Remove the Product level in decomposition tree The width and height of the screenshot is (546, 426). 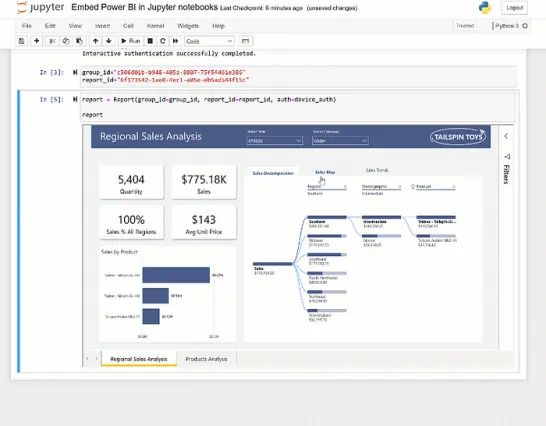454,187
